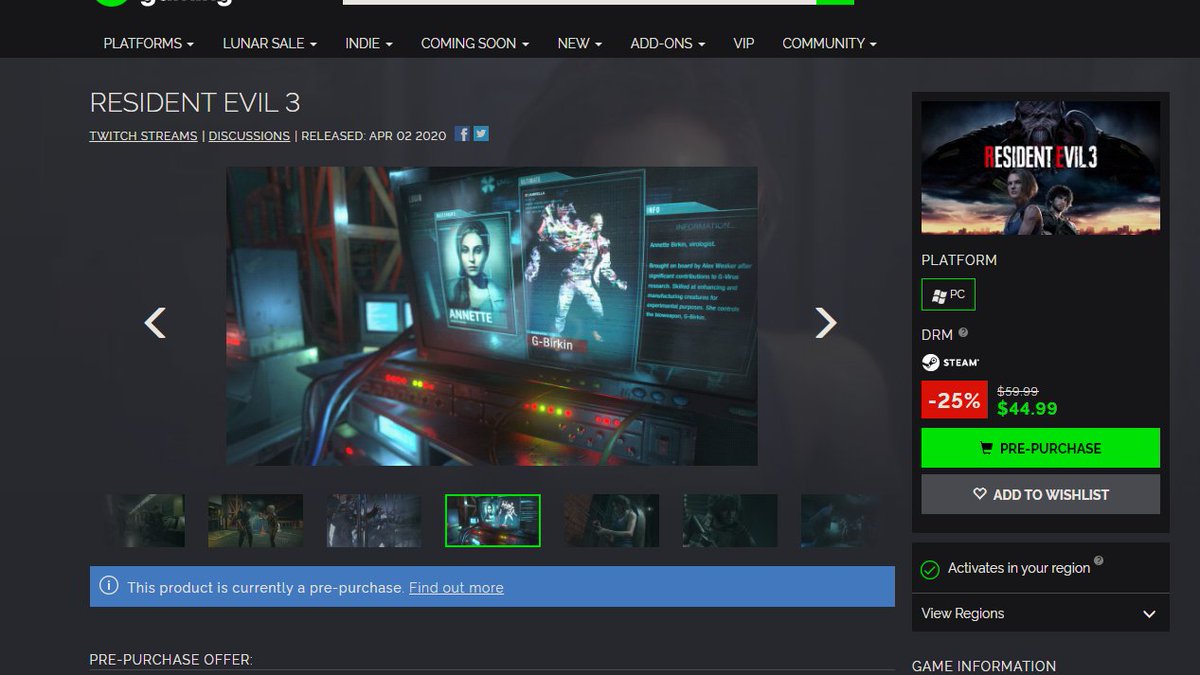This screenshot has height=675, width=1200.
Task: Select the highlighted fourth screenshot thumbnail
Action: (x=492, y=520)
